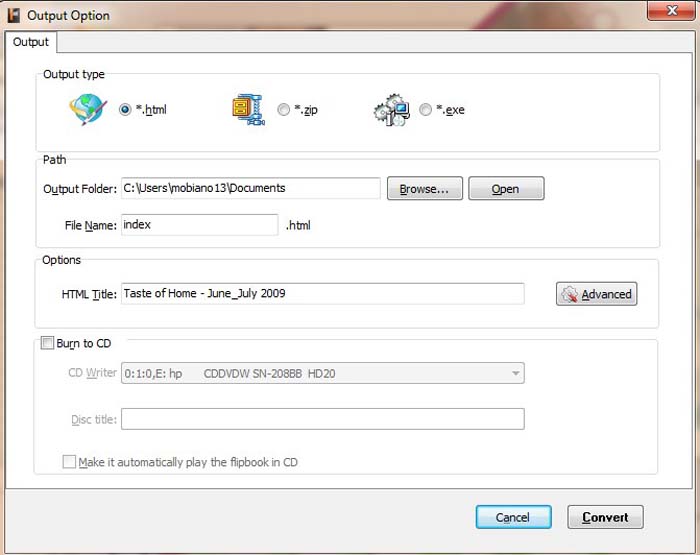Select the *.exe output type radio
Viewport: 700px width, 555px height.
(x=425, y=109)
